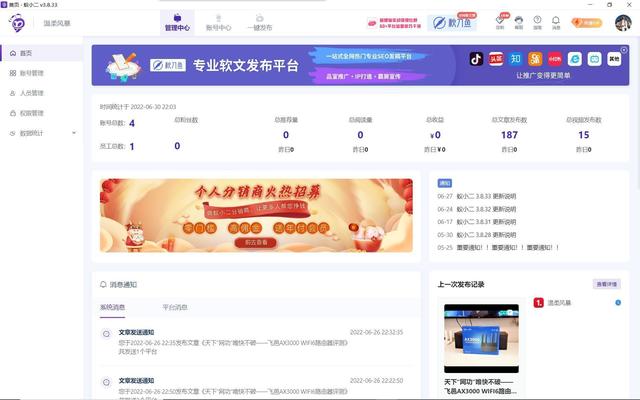640x400 pixels.
Task: Switch to the 平台消息 tab
Action: coord(175,307)
